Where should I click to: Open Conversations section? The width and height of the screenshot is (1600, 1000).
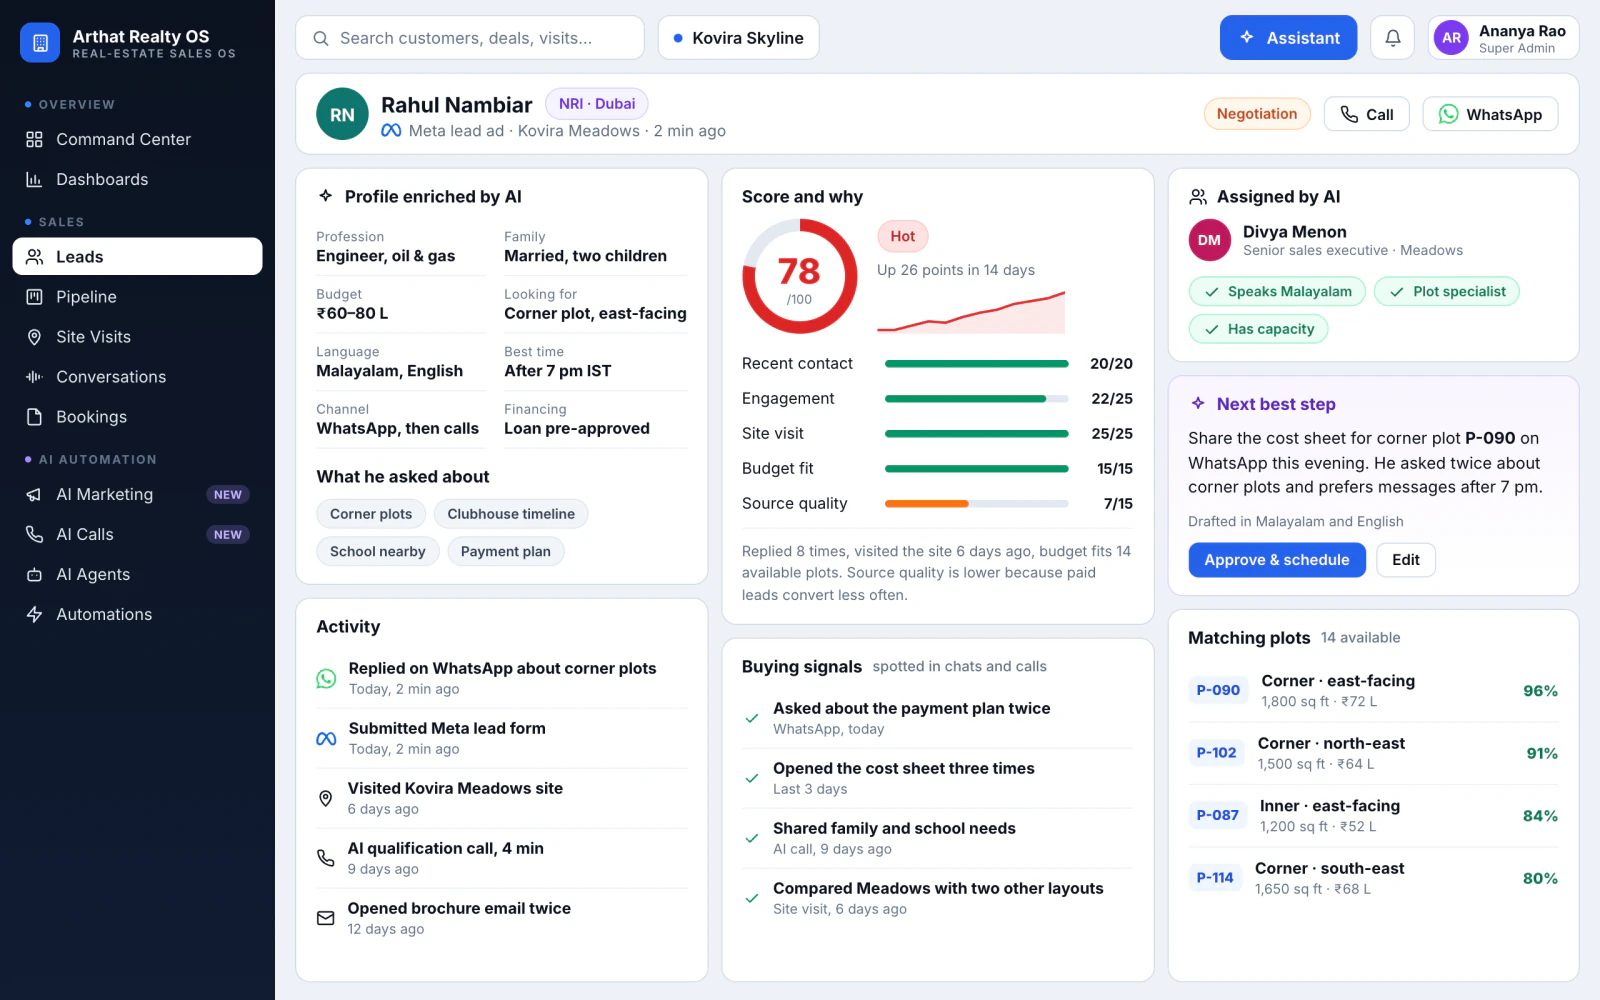[137, 377]
